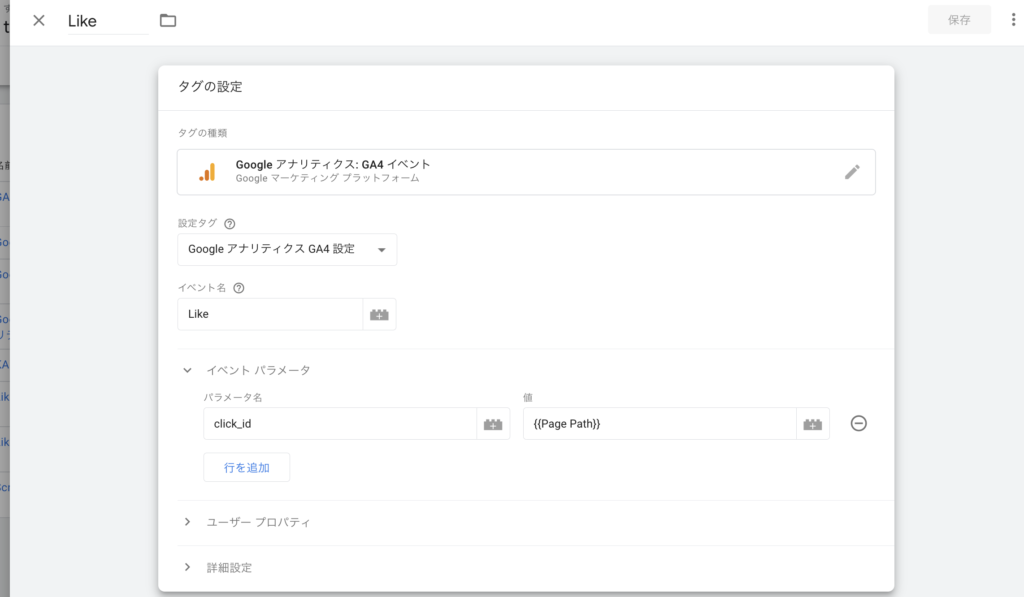Click the Google Analytics bar chart icon
The image size is (1024, 597).
click(207, 172)
